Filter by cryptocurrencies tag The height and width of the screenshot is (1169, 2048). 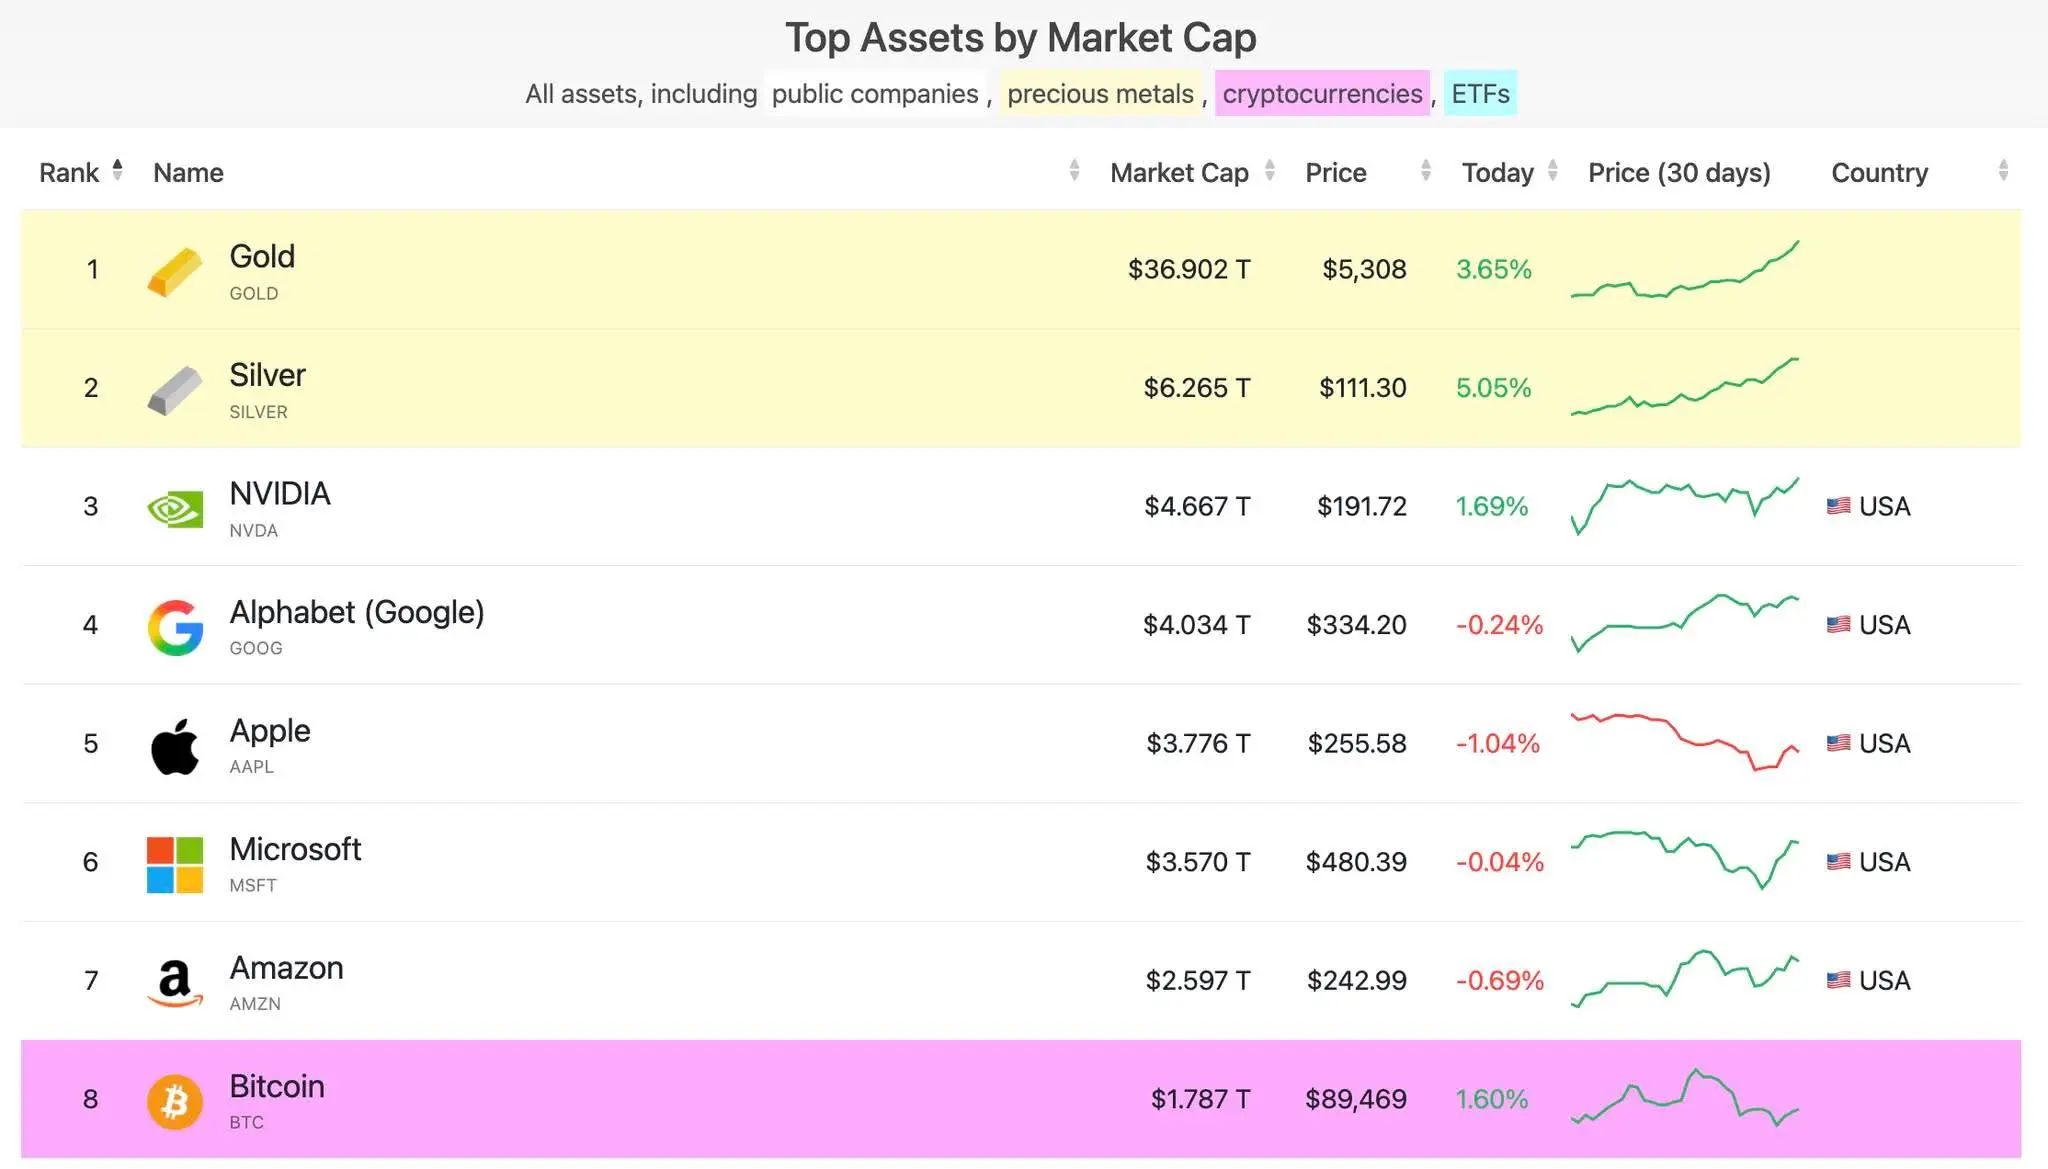tap(1322, 94)
